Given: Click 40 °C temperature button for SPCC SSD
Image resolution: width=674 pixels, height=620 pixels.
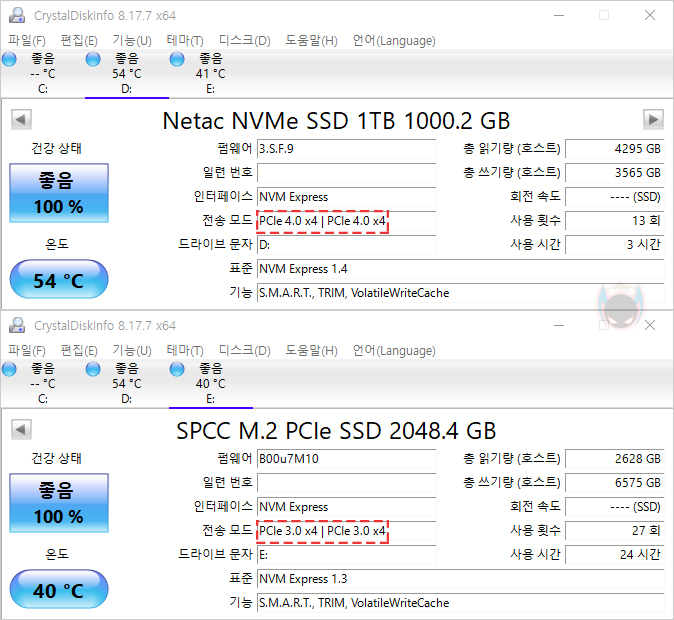Looking at the screenshot, I should pos(59,589).
